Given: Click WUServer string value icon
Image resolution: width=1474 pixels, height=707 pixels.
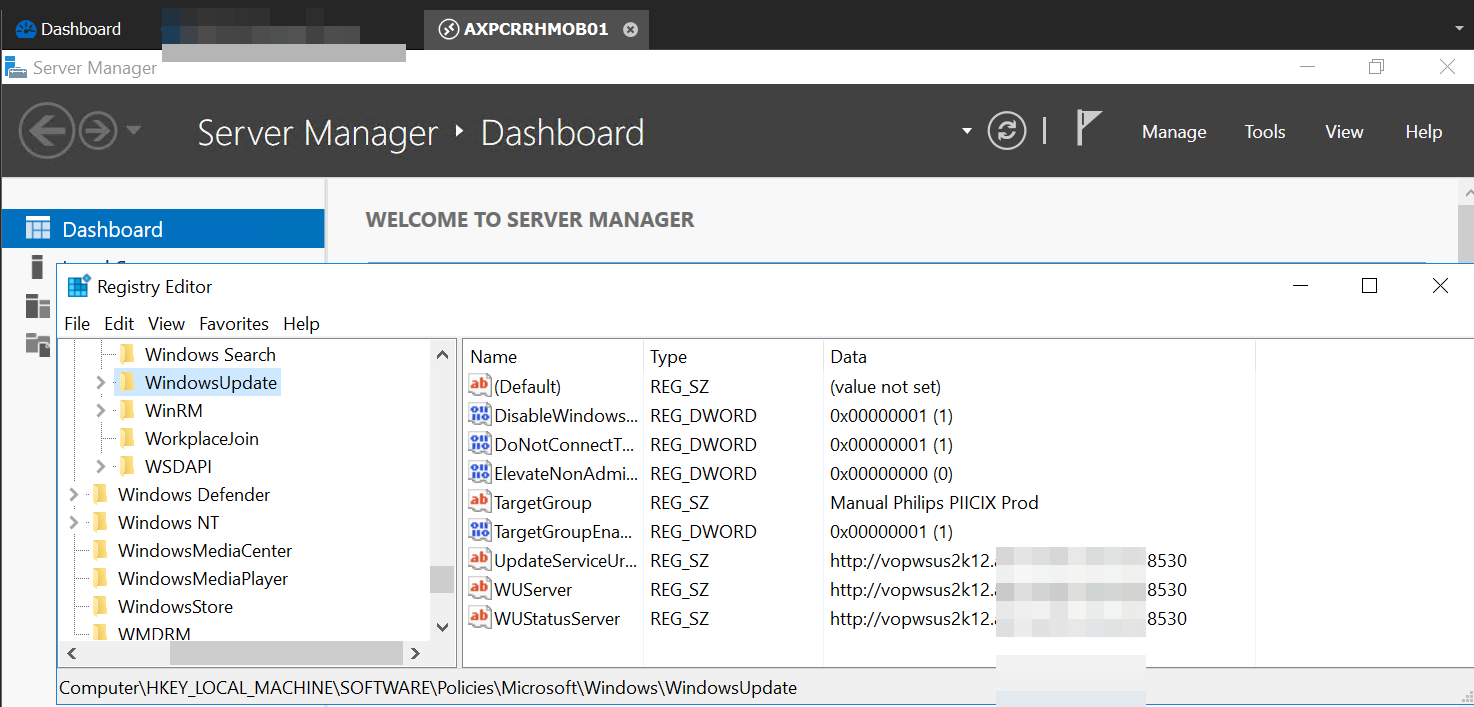Looking at the screenshot, I should click(480, 589).
